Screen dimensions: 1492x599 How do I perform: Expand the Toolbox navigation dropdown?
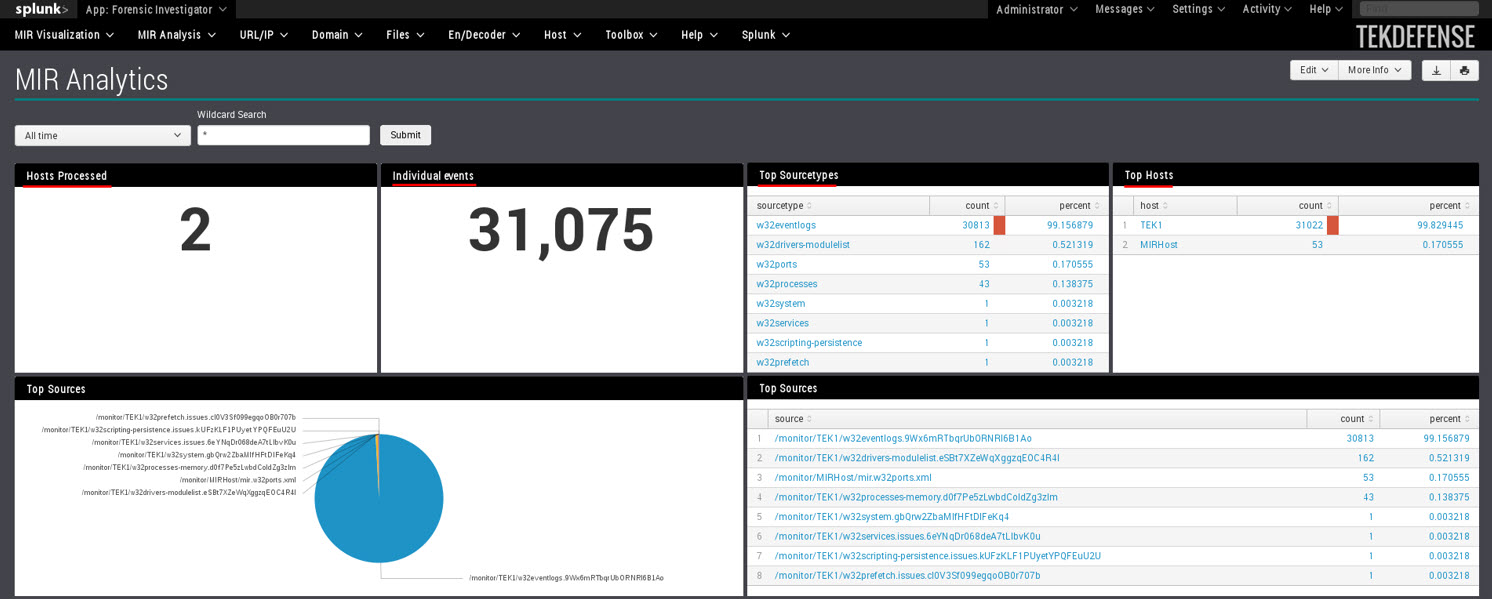(630, 34)
